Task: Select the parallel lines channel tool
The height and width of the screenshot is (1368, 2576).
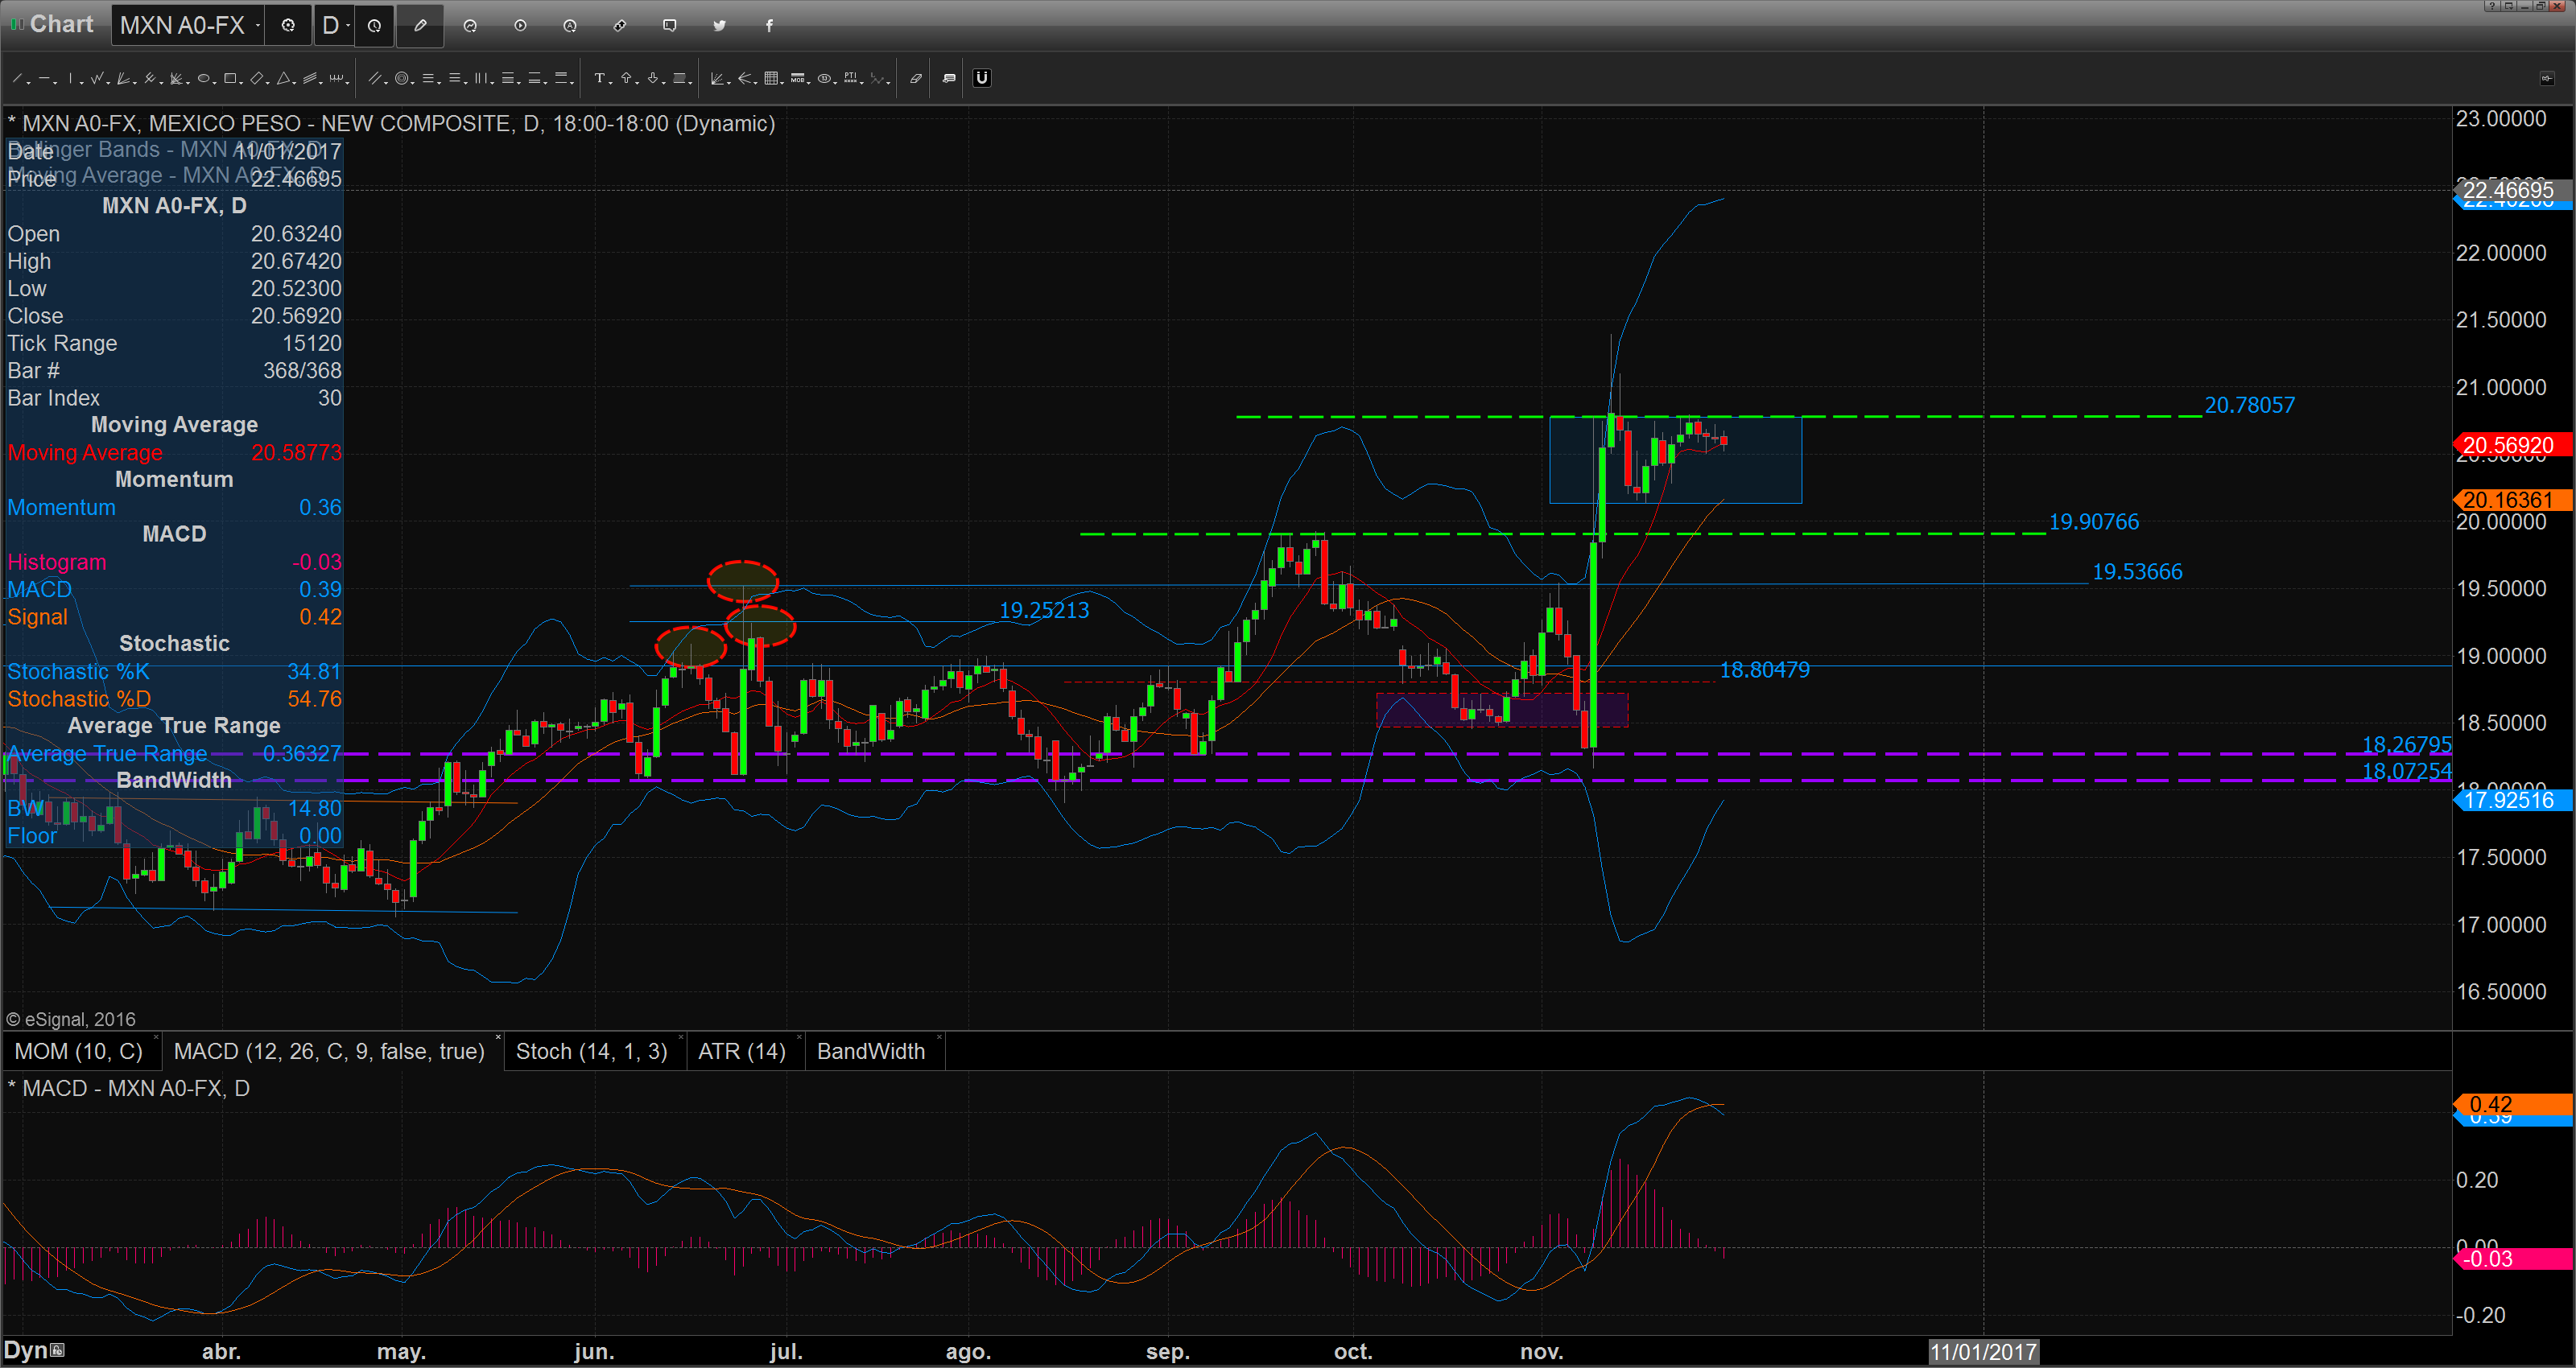Action: [x=375, y=78]
